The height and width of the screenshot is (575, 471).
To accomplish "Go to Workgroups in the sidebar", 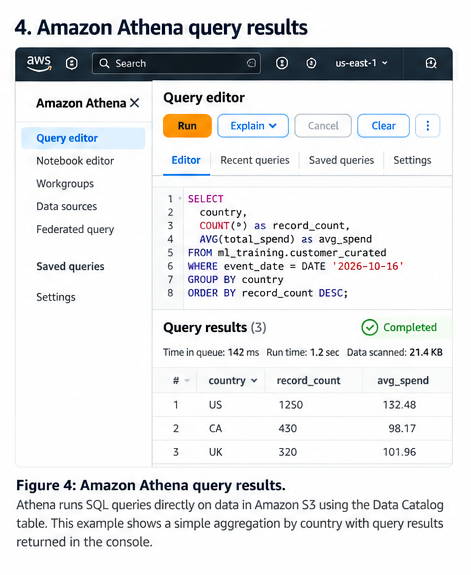I will (65, 184).
